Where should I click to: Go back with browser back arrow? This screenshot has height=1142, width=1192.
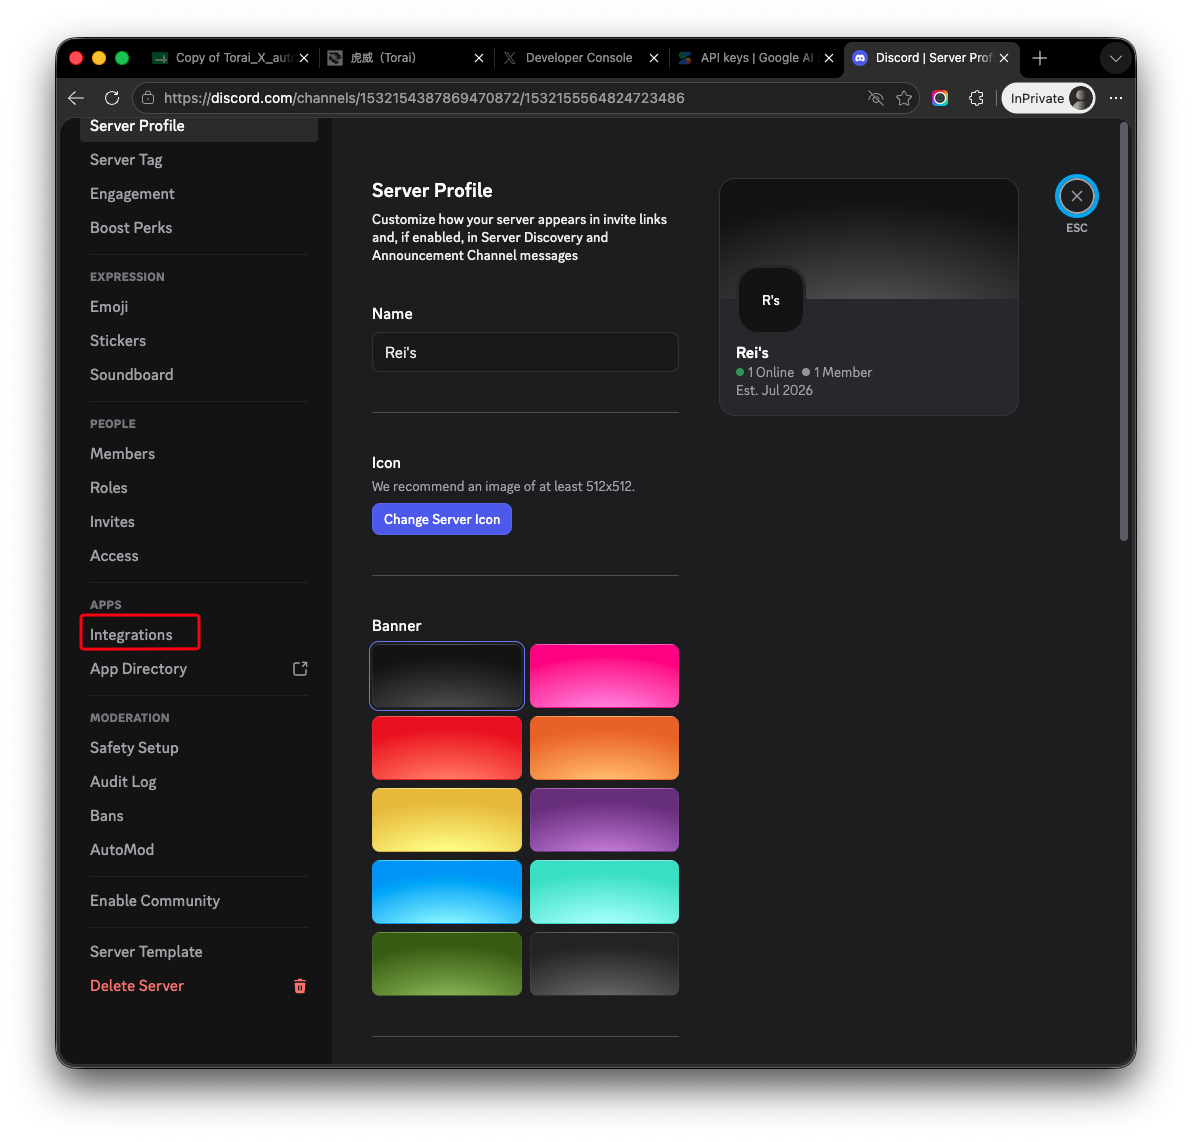pos(75,98)
